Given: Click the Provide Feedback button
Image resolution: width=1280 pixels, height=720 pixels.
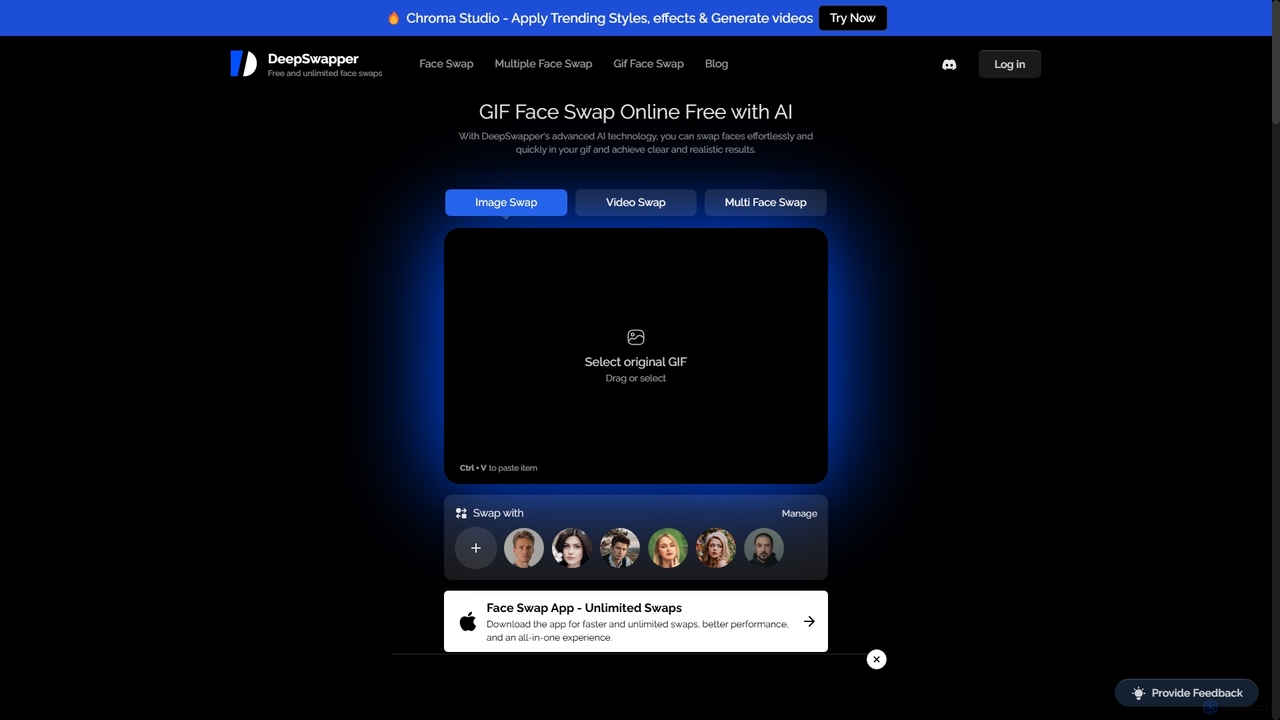Looking at the screenshot, I should pos(1187,693).
